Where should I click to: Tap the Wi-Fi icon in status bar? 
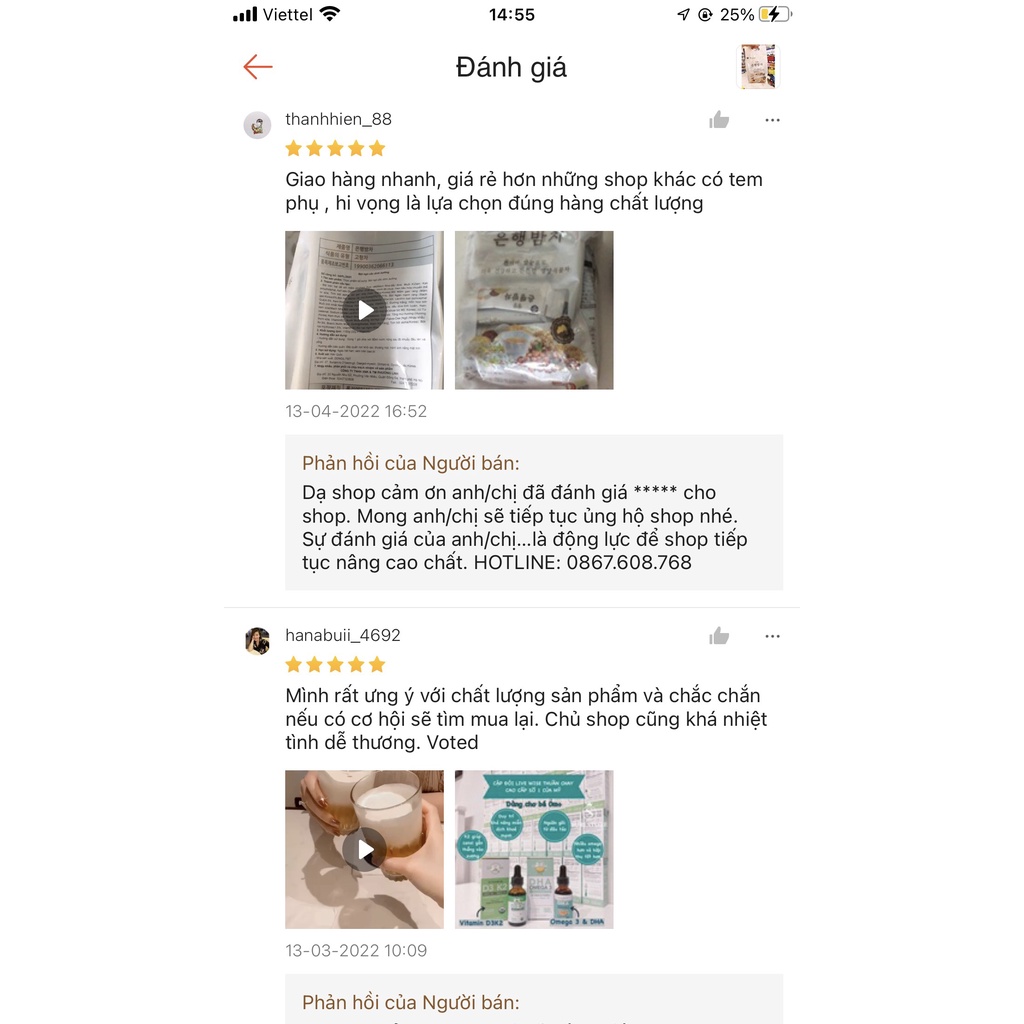[330, 14]
